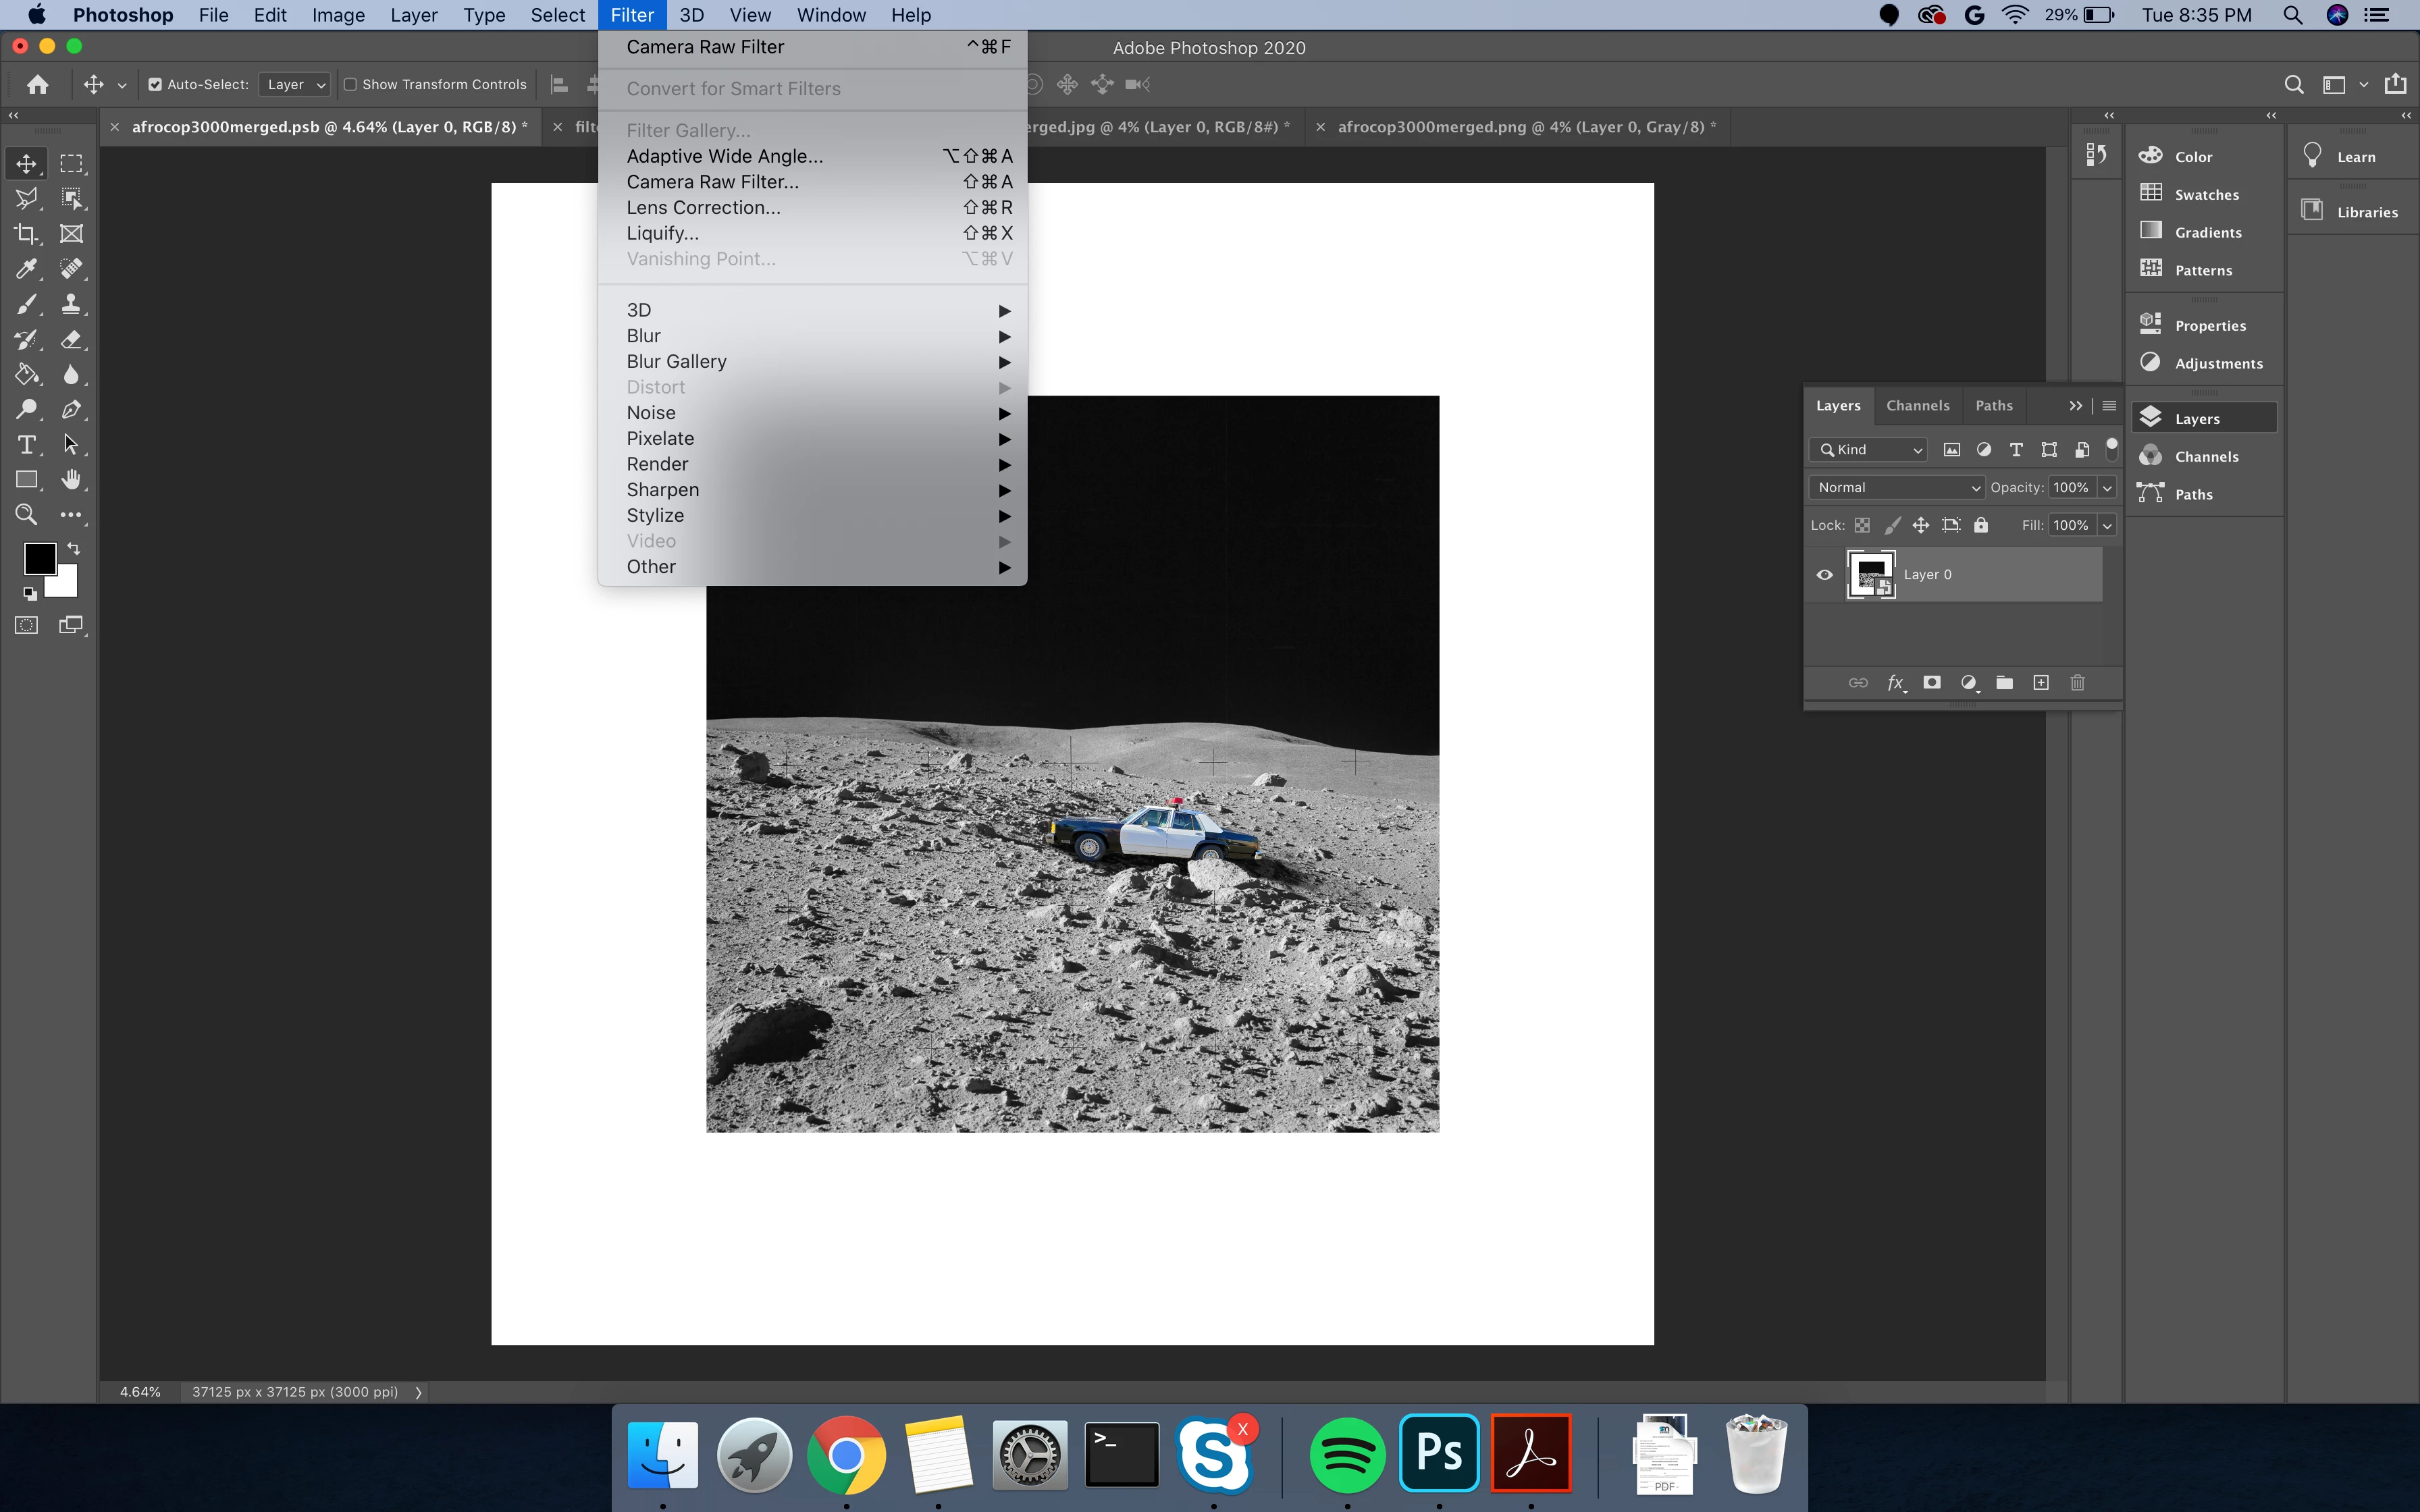
Task: Select the Eyedropper tool
Action: (x=26, y=268)
